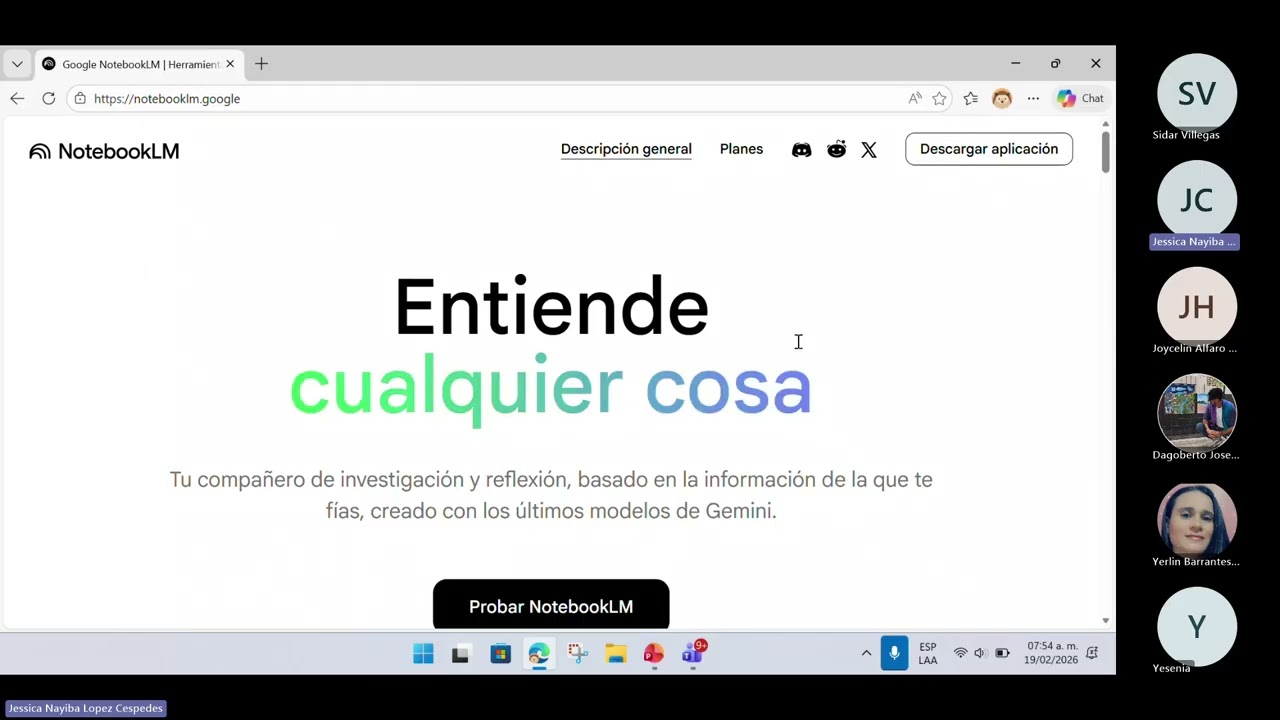Screen dimensions: 1280x720
Task: Click the site info lock icon
Action: point(80,98)
